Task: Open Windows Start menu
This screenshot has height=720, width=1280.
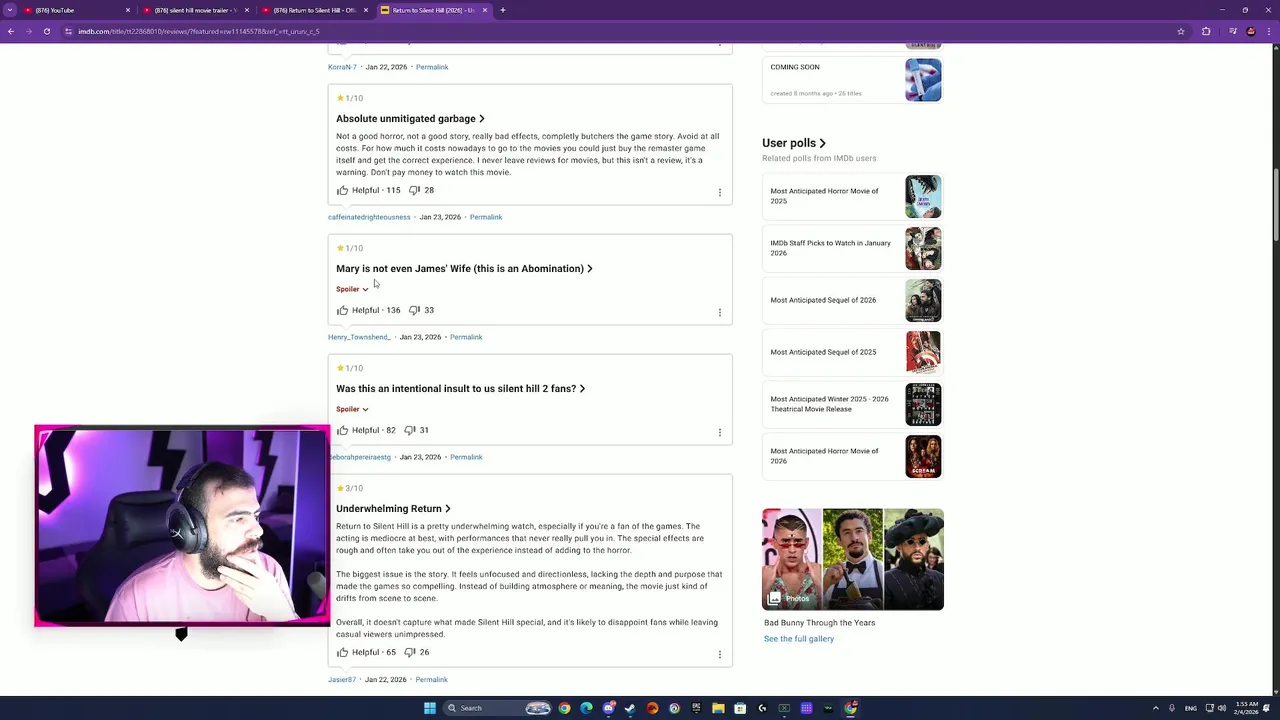Action: point(430,708)
